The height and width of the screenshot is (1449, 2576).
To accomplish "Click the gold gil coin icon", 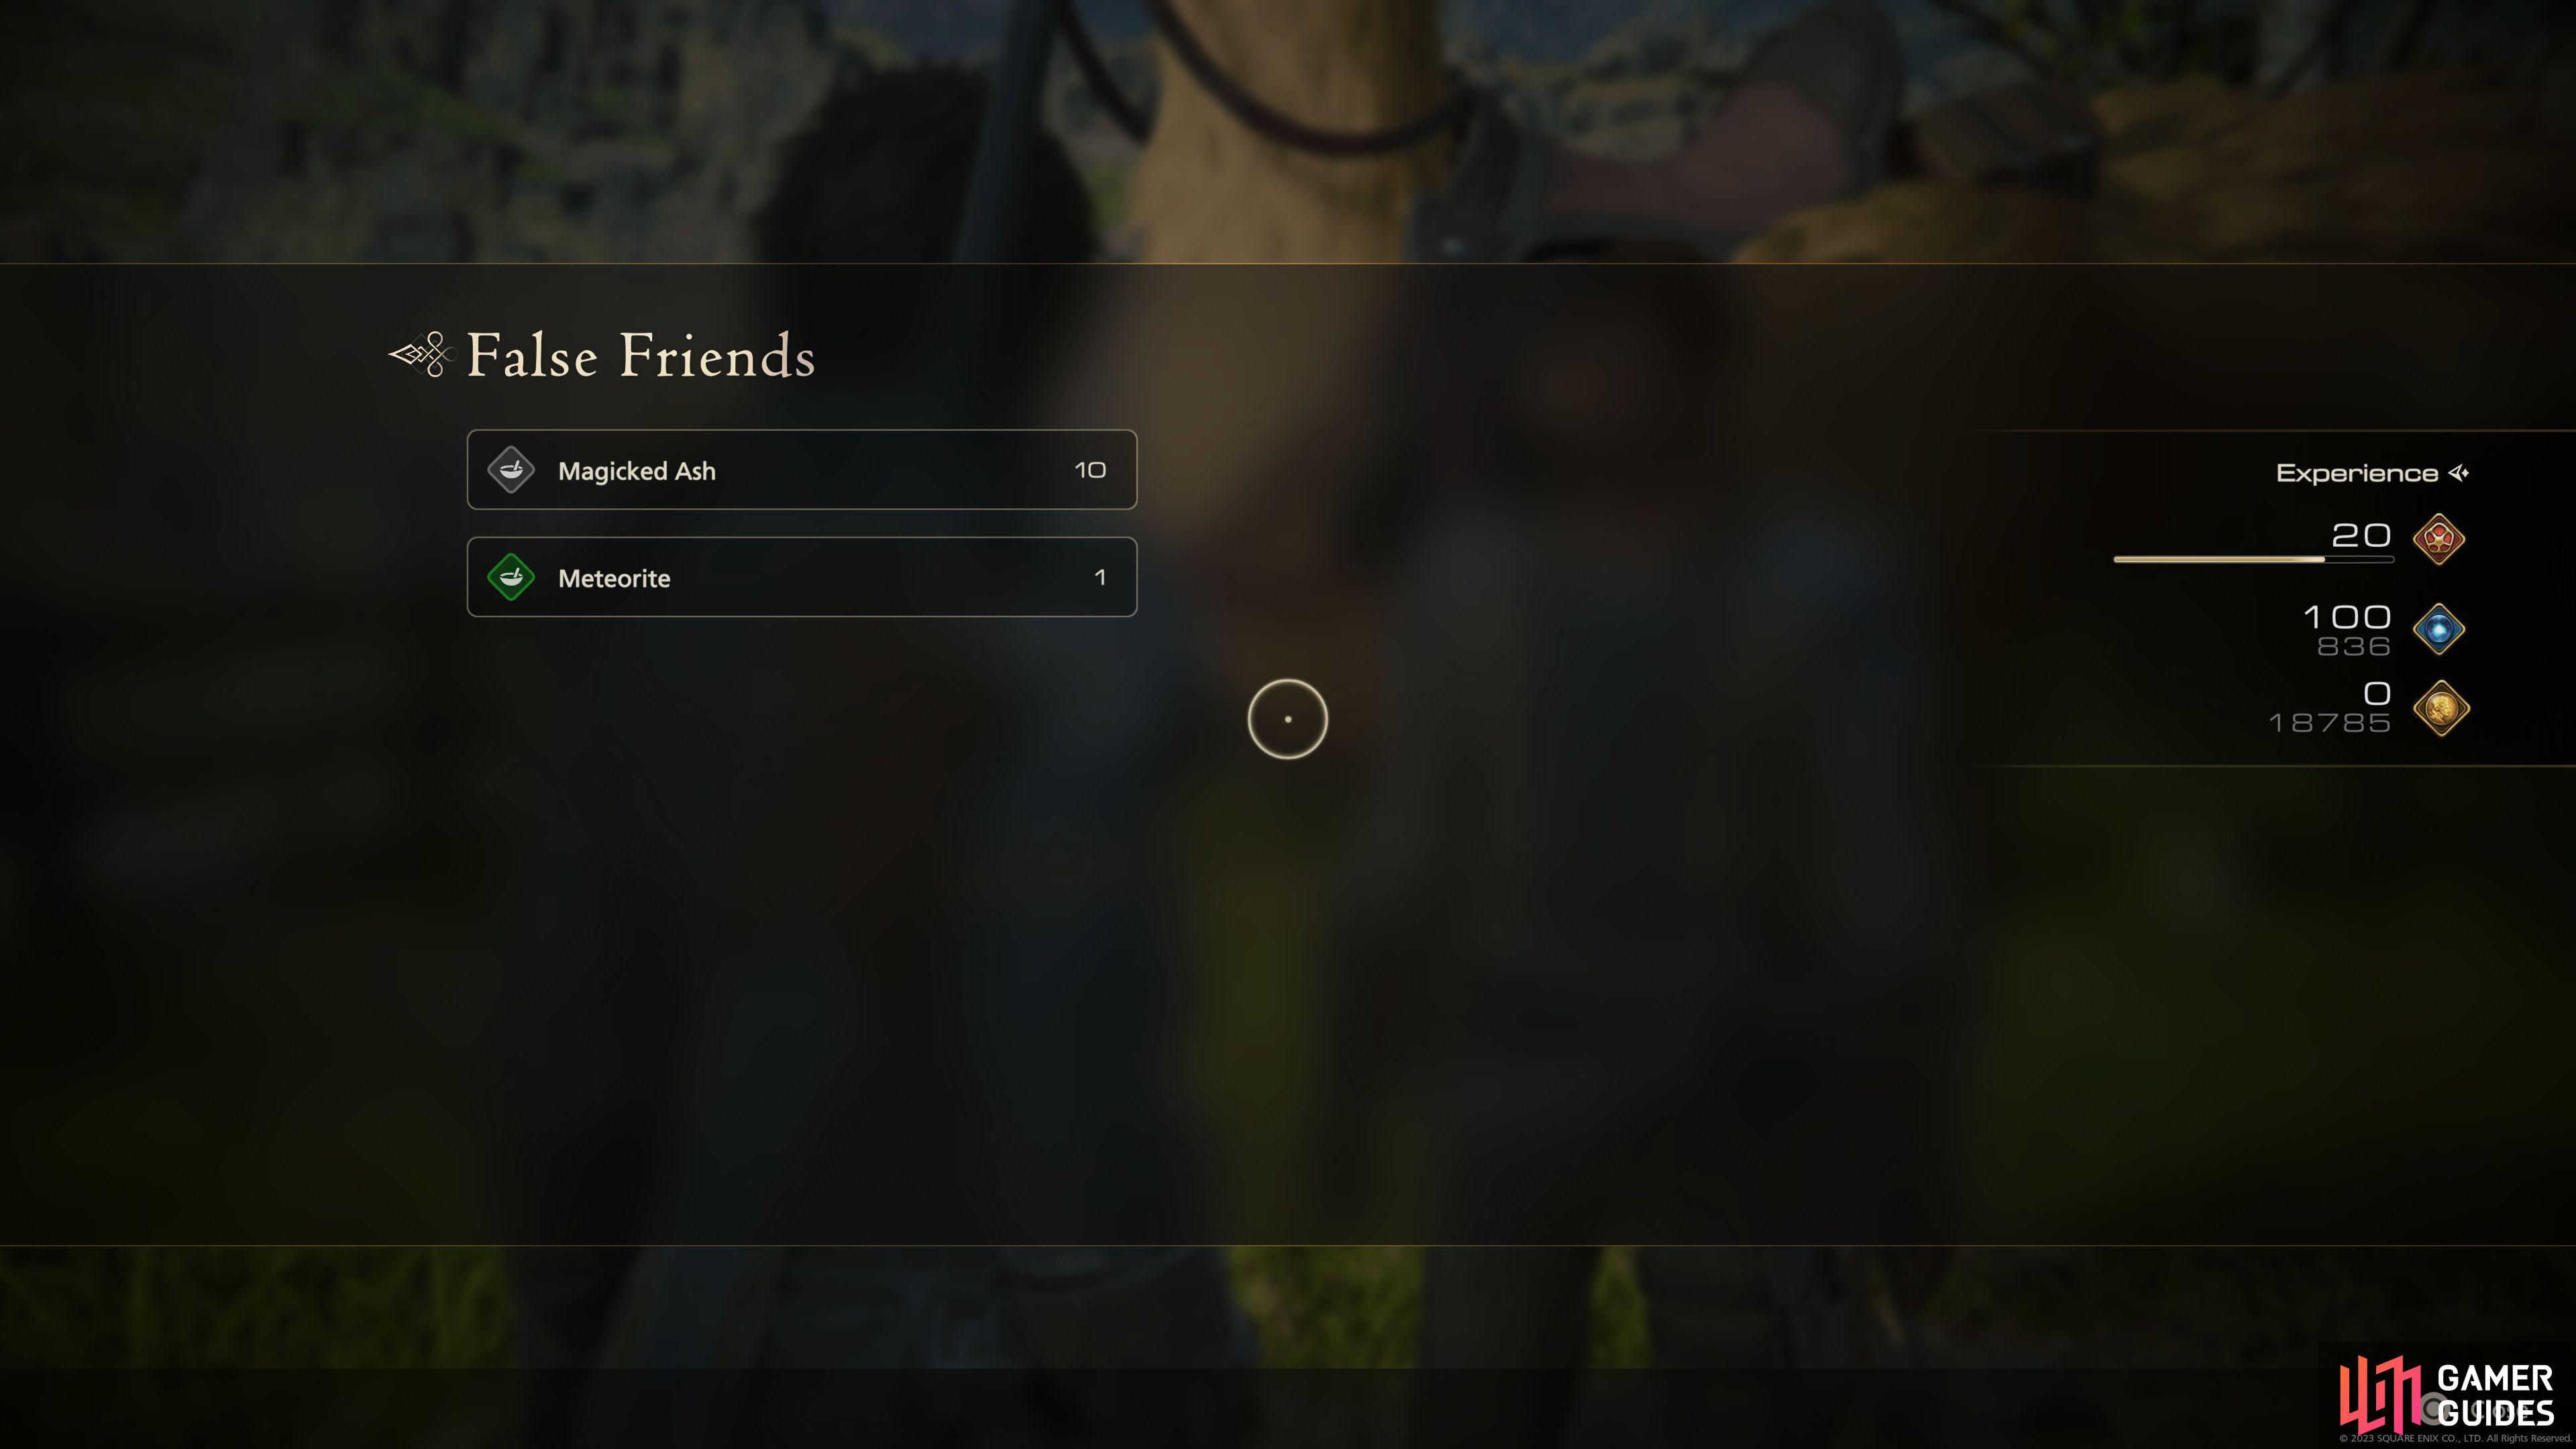I will click(x=2441, y=708).
